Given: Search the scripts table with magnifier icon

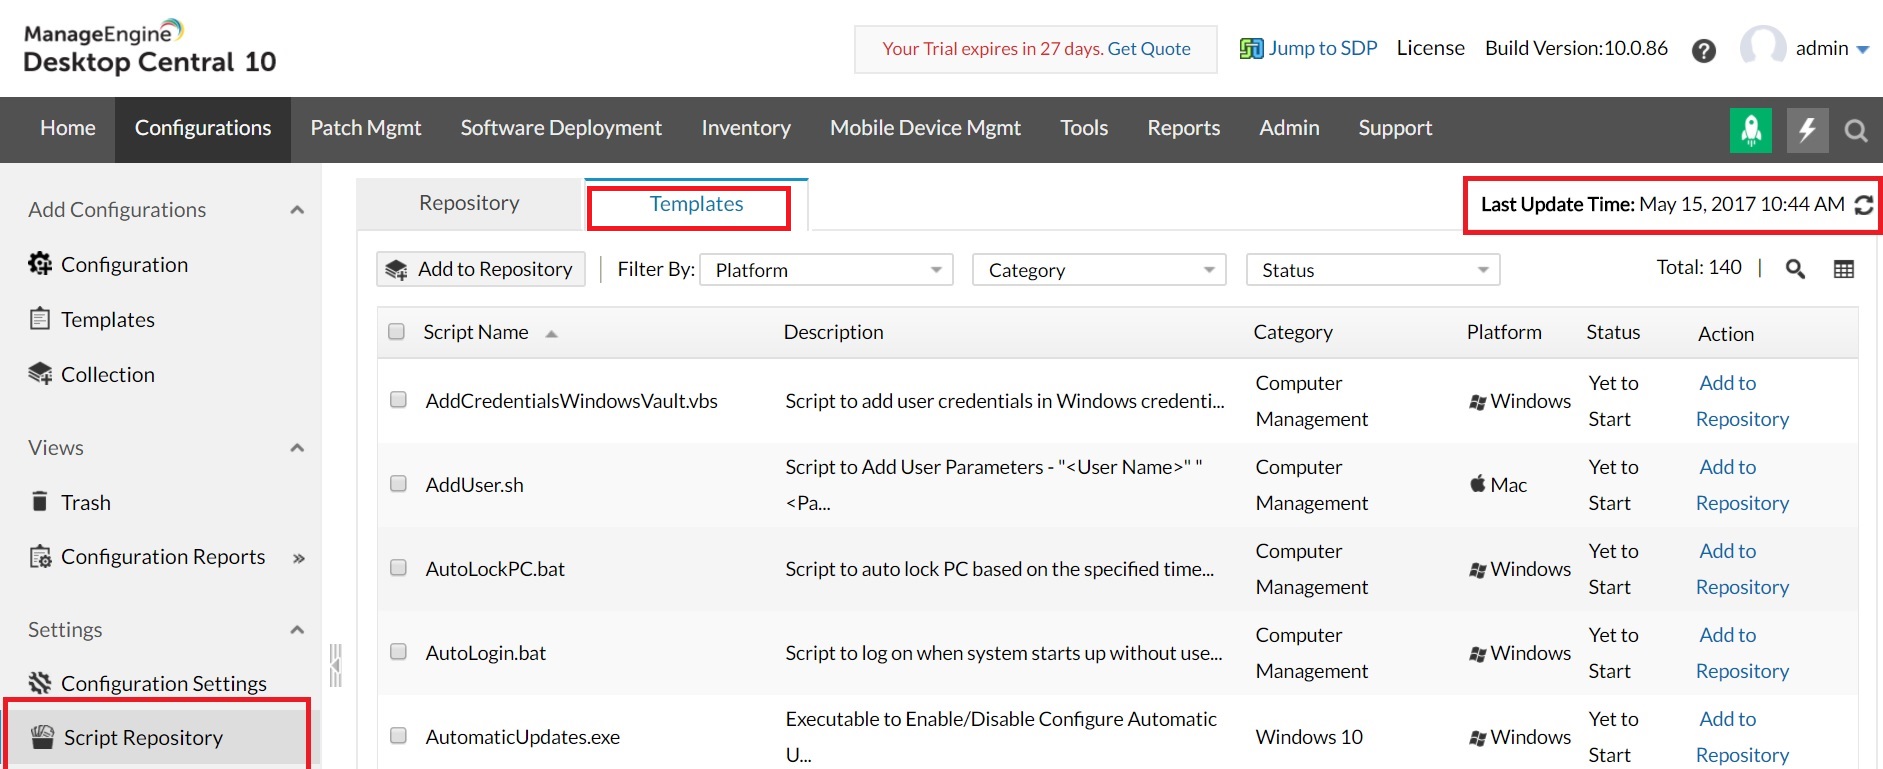Looking at the screenshot, I should click(x=1795, y=269).
